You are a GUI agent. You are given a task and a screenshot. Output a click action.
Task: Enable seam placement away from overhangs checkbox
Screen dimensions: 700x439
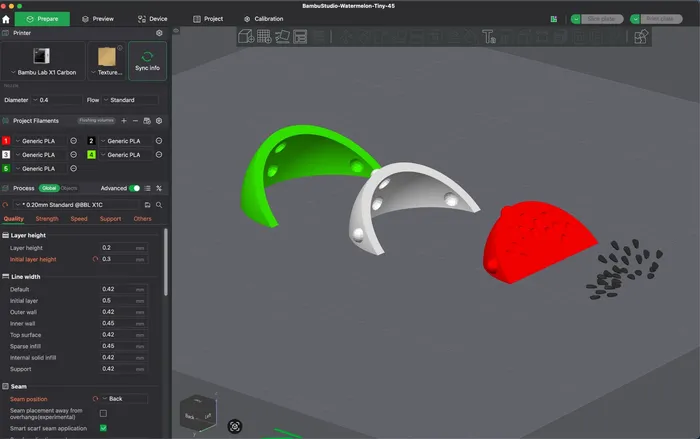(103, 413)
